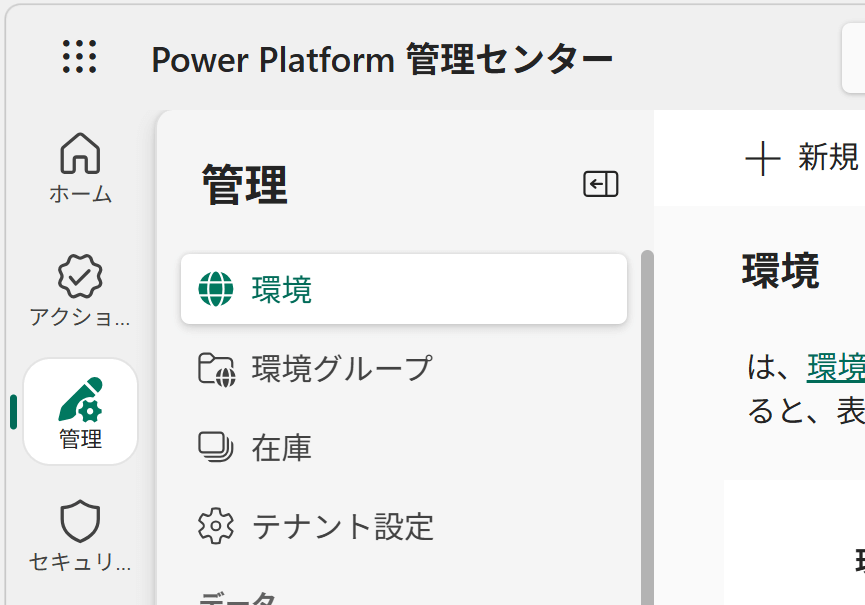Navigate to テナント設定 text entry
Image resolution: width=865 pixels, height=605 pixels.
[x=342, y=526]
